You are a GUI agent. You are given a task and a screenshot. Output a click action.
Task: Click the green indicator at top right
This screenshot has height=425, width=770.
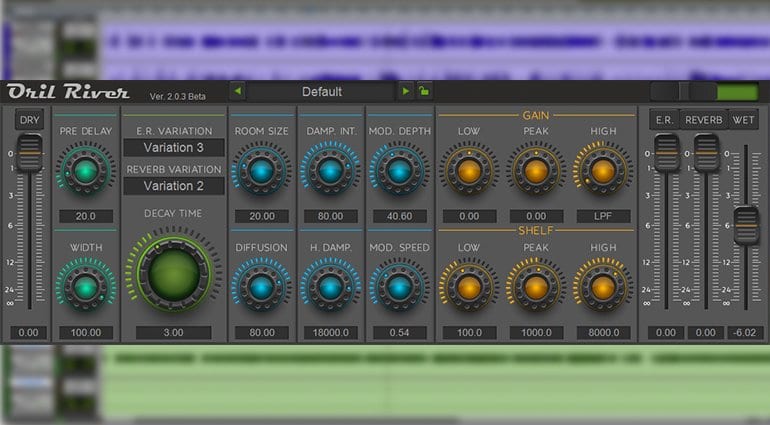(x=738, y=92)
